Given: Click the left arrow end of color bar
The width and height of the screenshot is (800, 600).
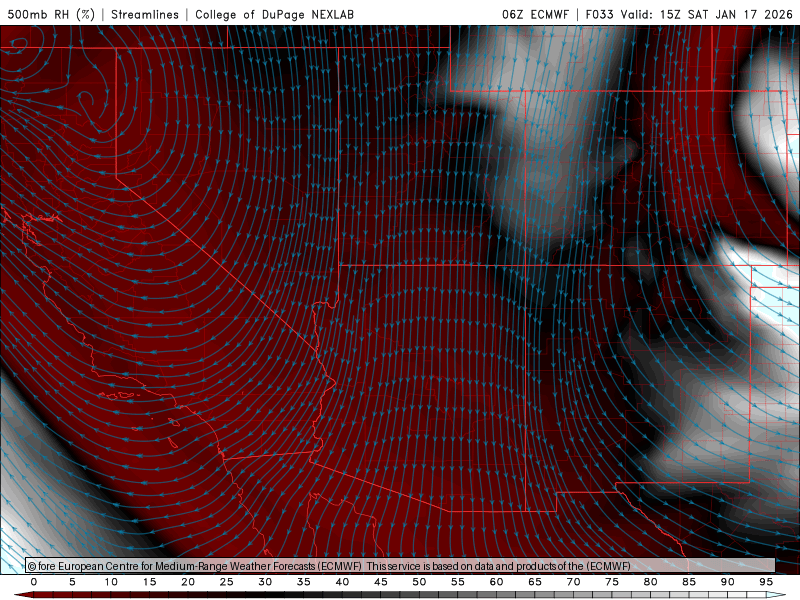Looking at the screenshot, I should coord(23,595).
